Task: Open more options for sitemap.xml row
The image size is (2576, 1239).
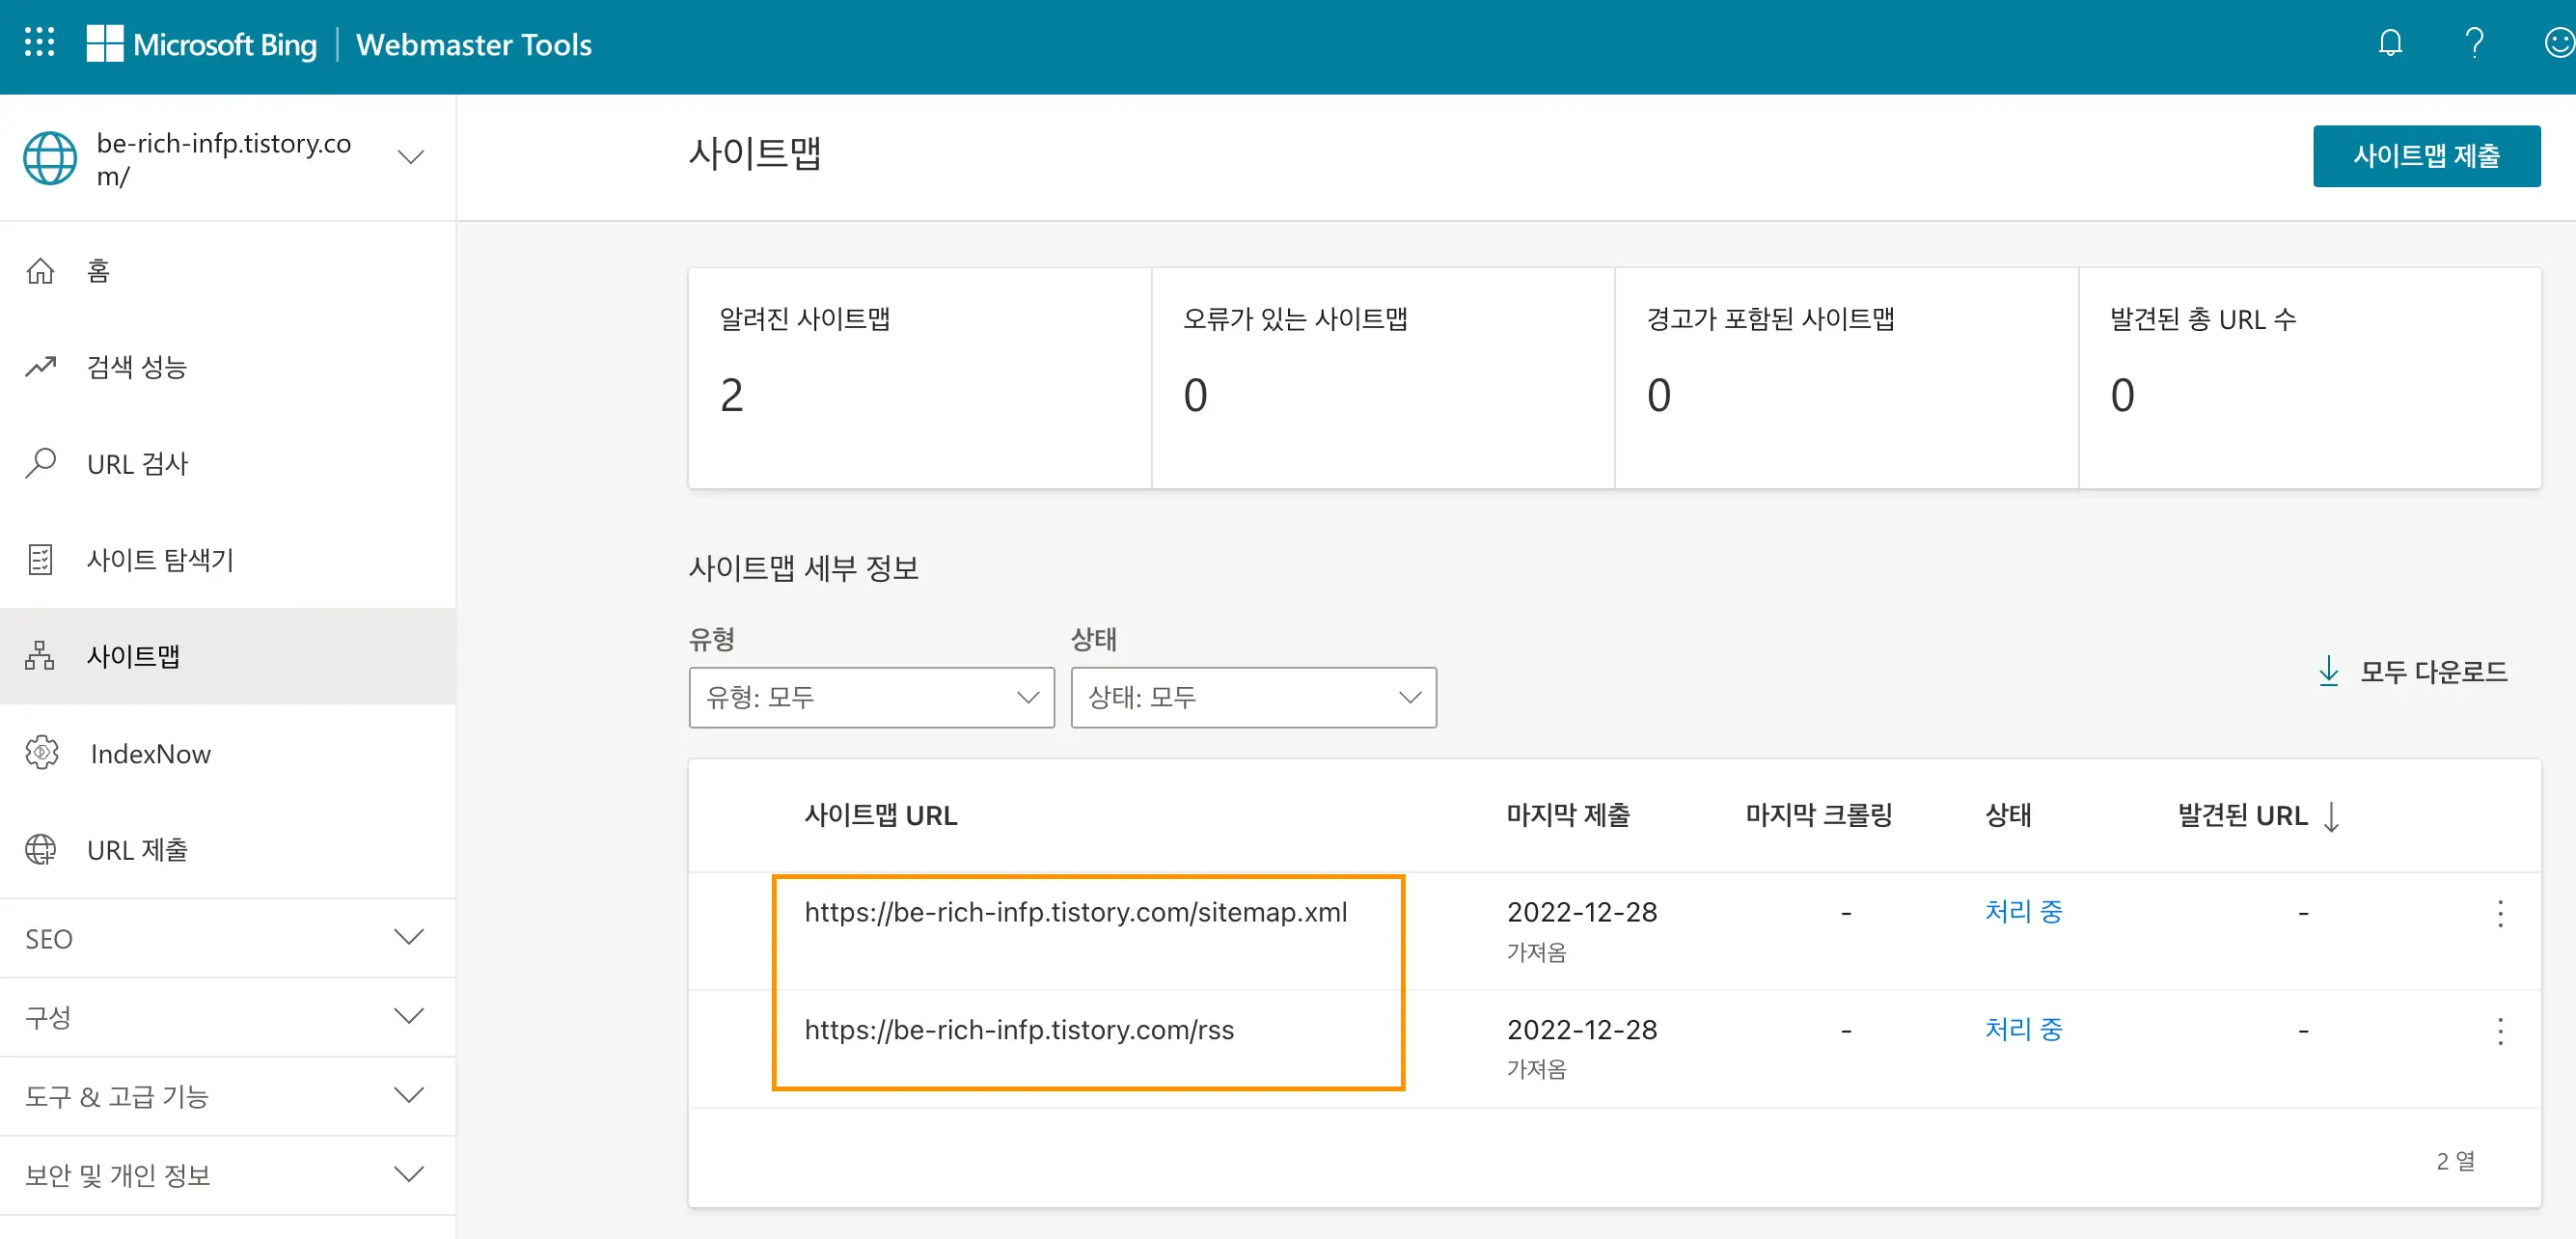Action: coord(2500,913)
